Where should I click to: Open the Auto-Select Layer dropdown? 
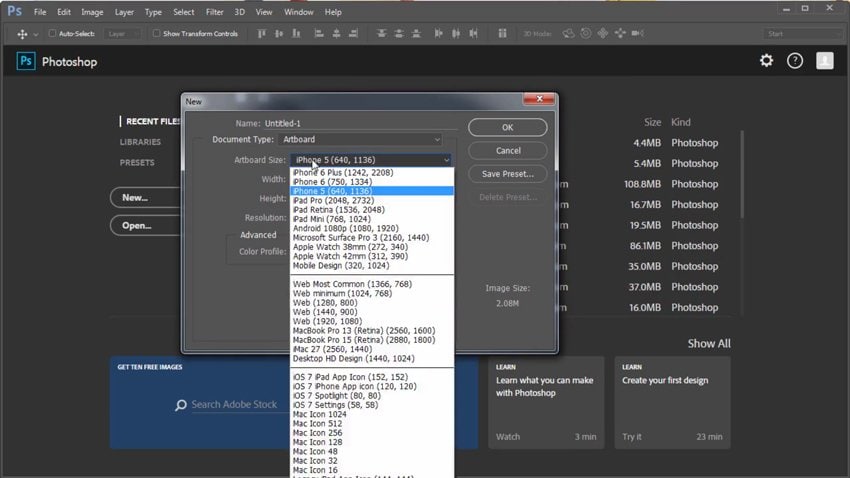coord(122,34)
